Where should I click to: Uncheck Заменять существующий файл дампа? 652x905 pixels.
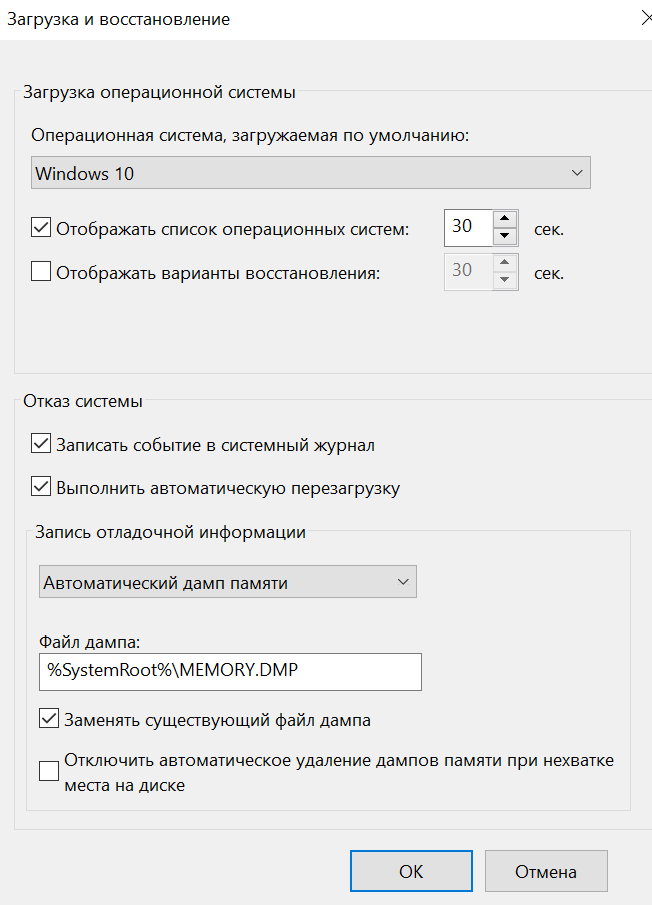point(48,719)
